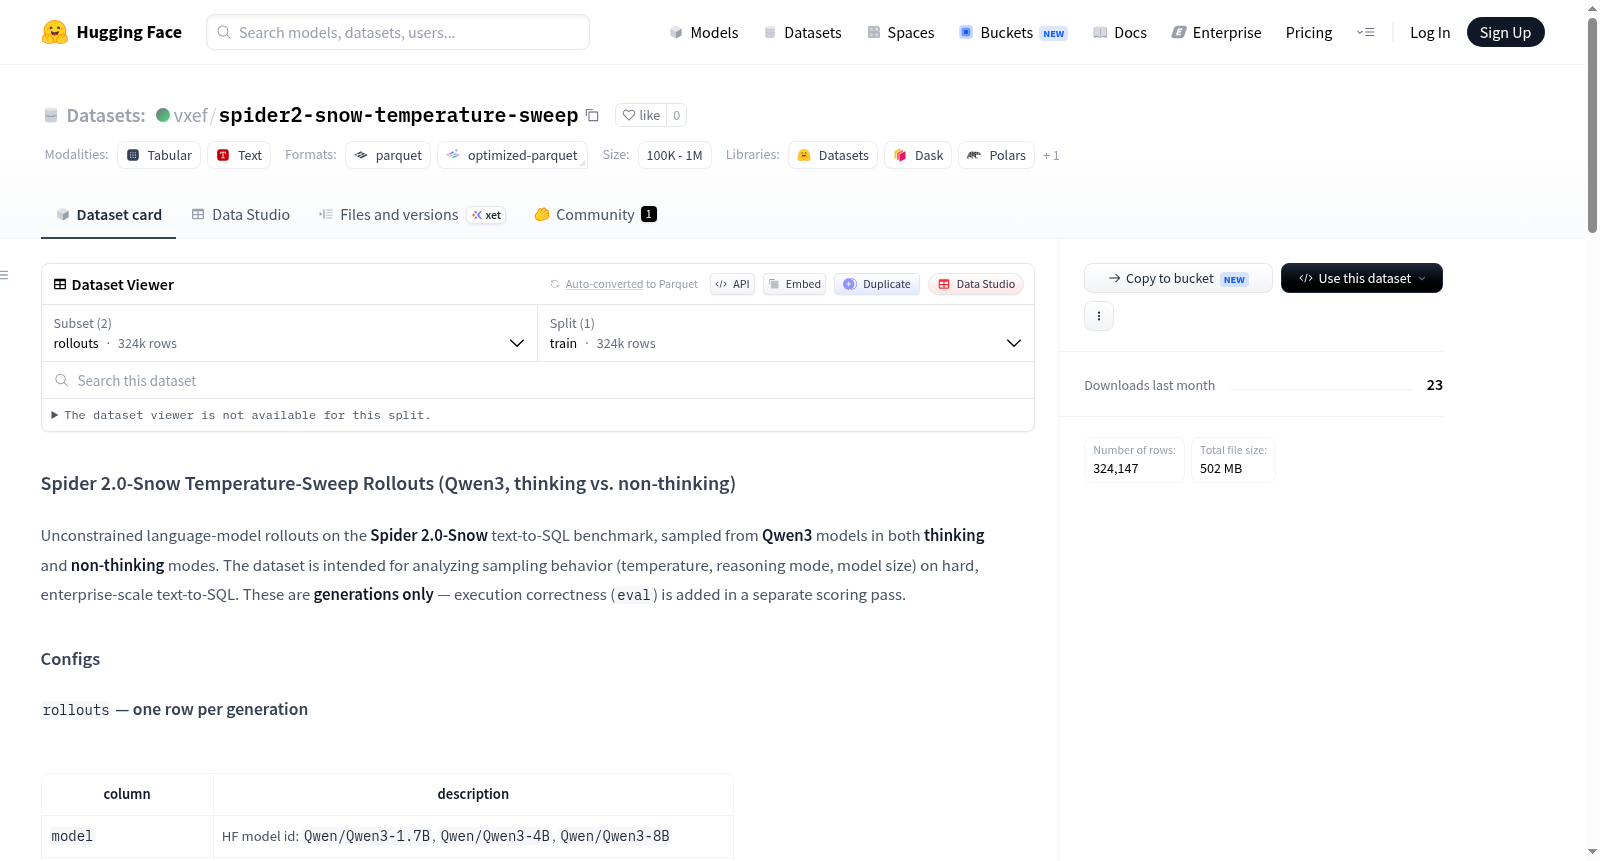This screenshot has width=1600, height=861.
Task: Open Data Studio from the viewer header
Action: pyautogui.click(x=976, y=284)
